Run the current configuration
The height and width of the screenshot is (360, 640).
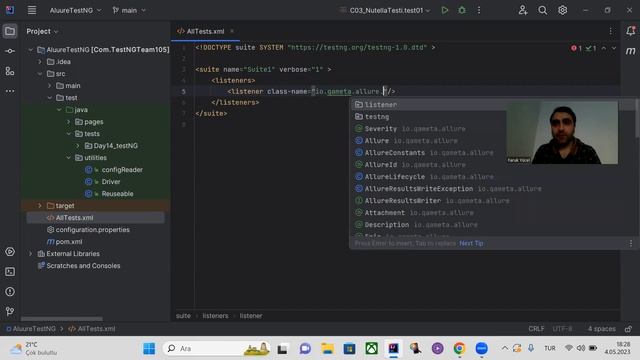click(444, 10)
